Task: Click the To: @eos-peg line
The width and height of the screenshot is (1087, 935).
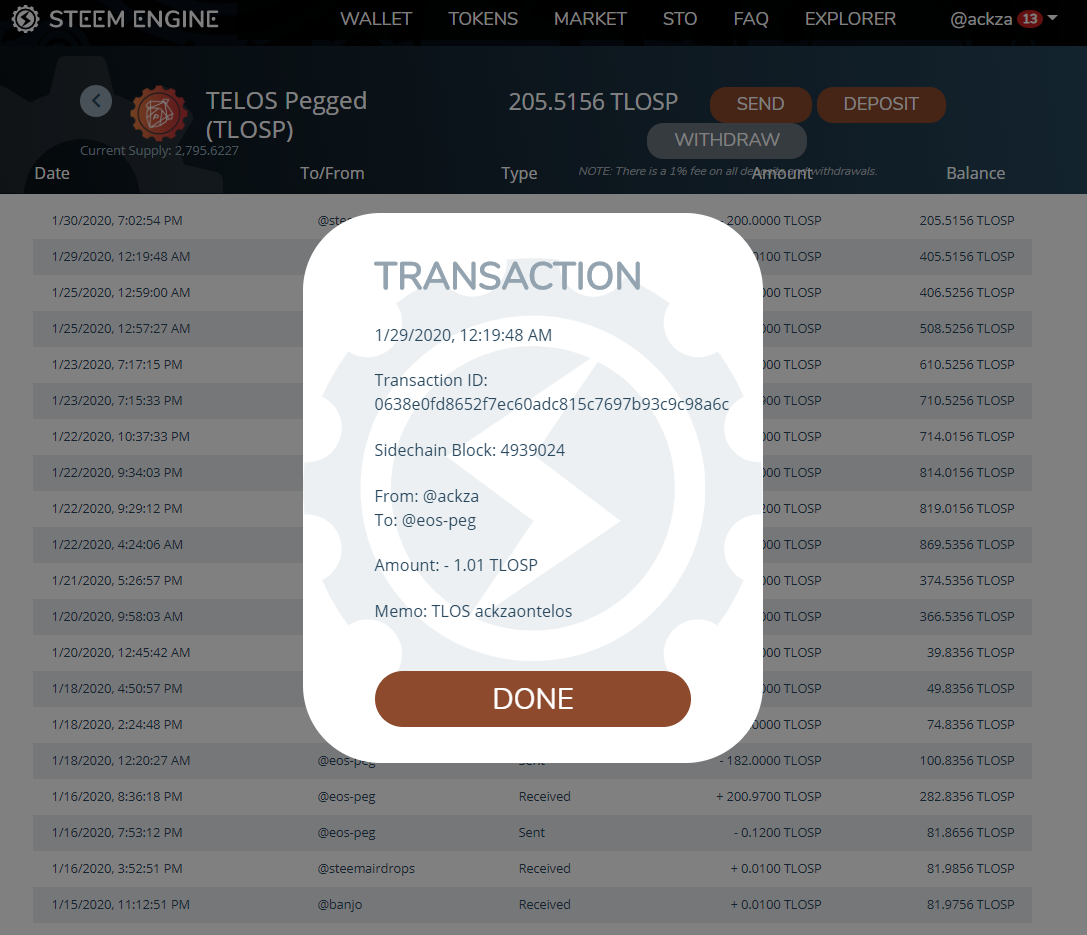Action: click(425, 521)
